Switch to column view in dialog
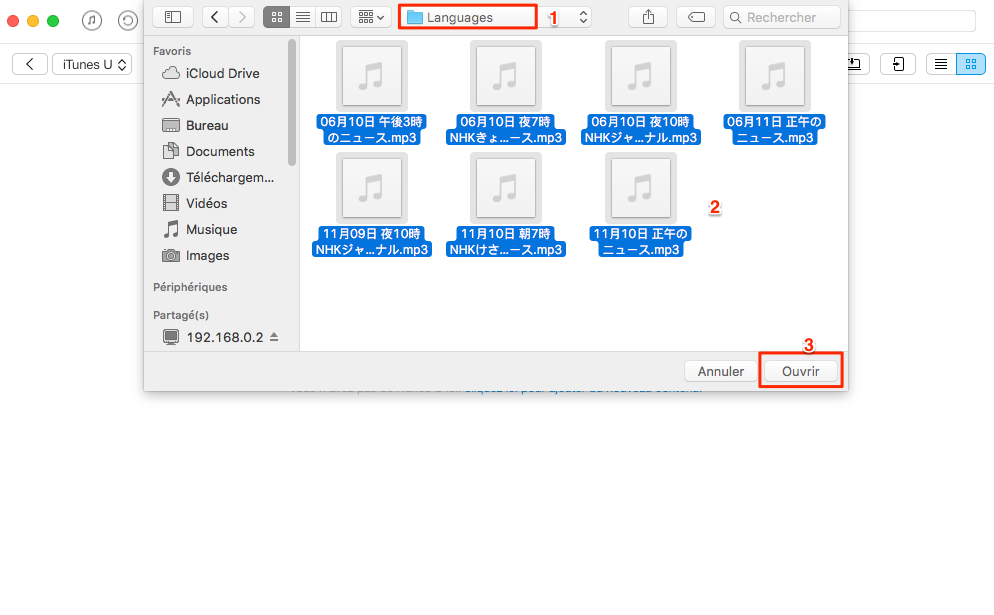 (x=329, y=17)
